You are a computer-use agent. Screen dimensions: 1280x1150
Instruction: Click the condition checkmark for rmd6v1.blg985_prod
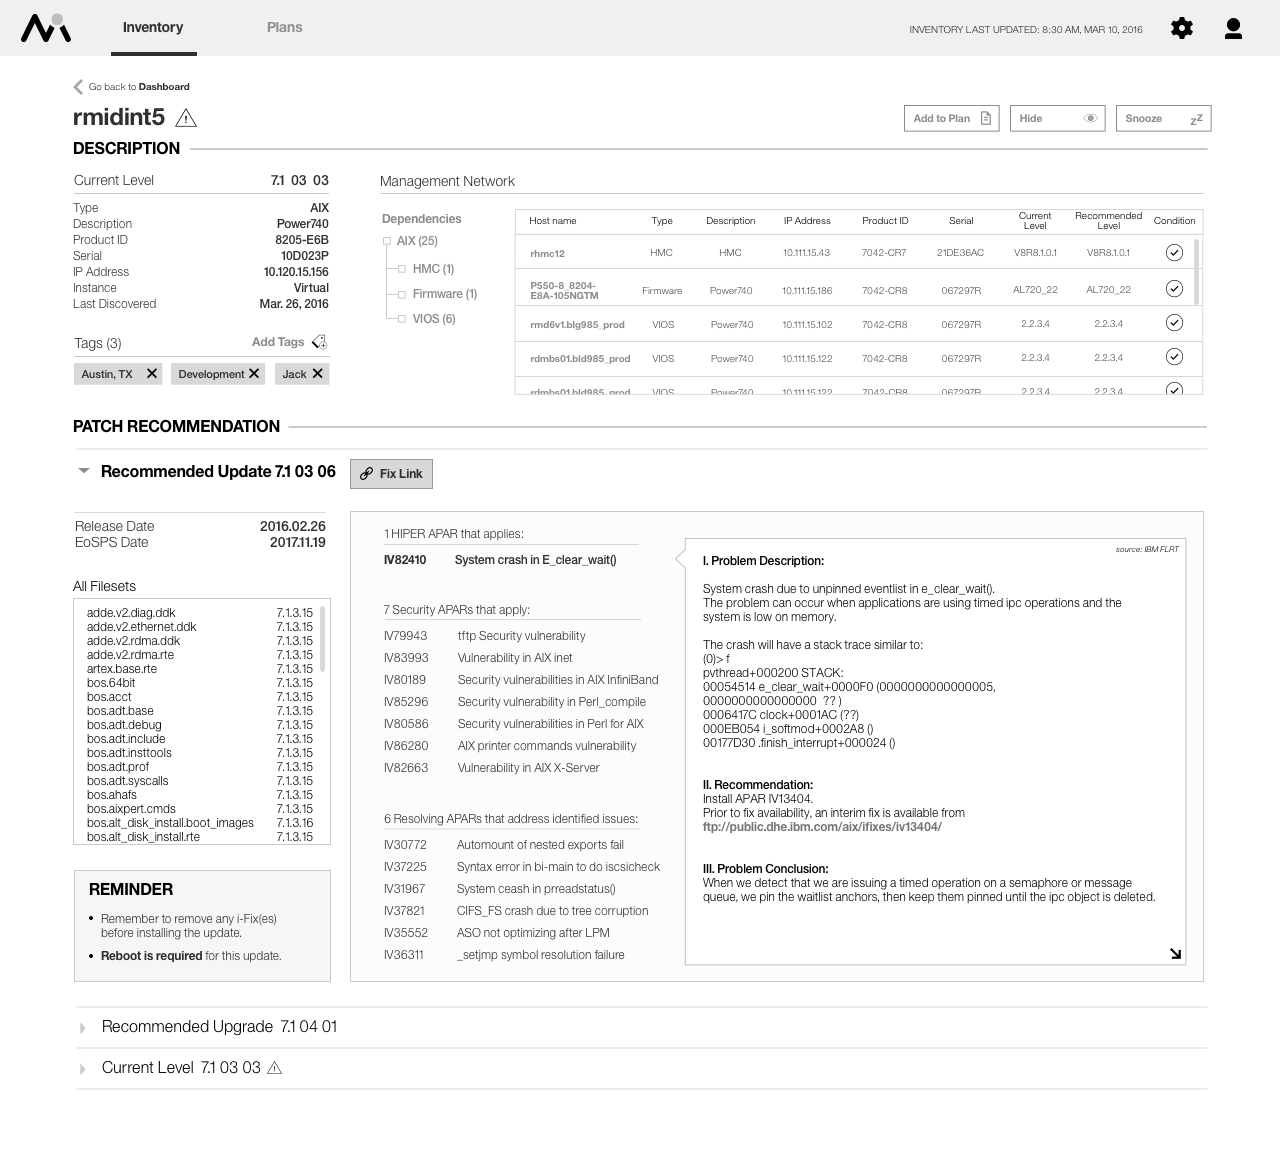1174,323
